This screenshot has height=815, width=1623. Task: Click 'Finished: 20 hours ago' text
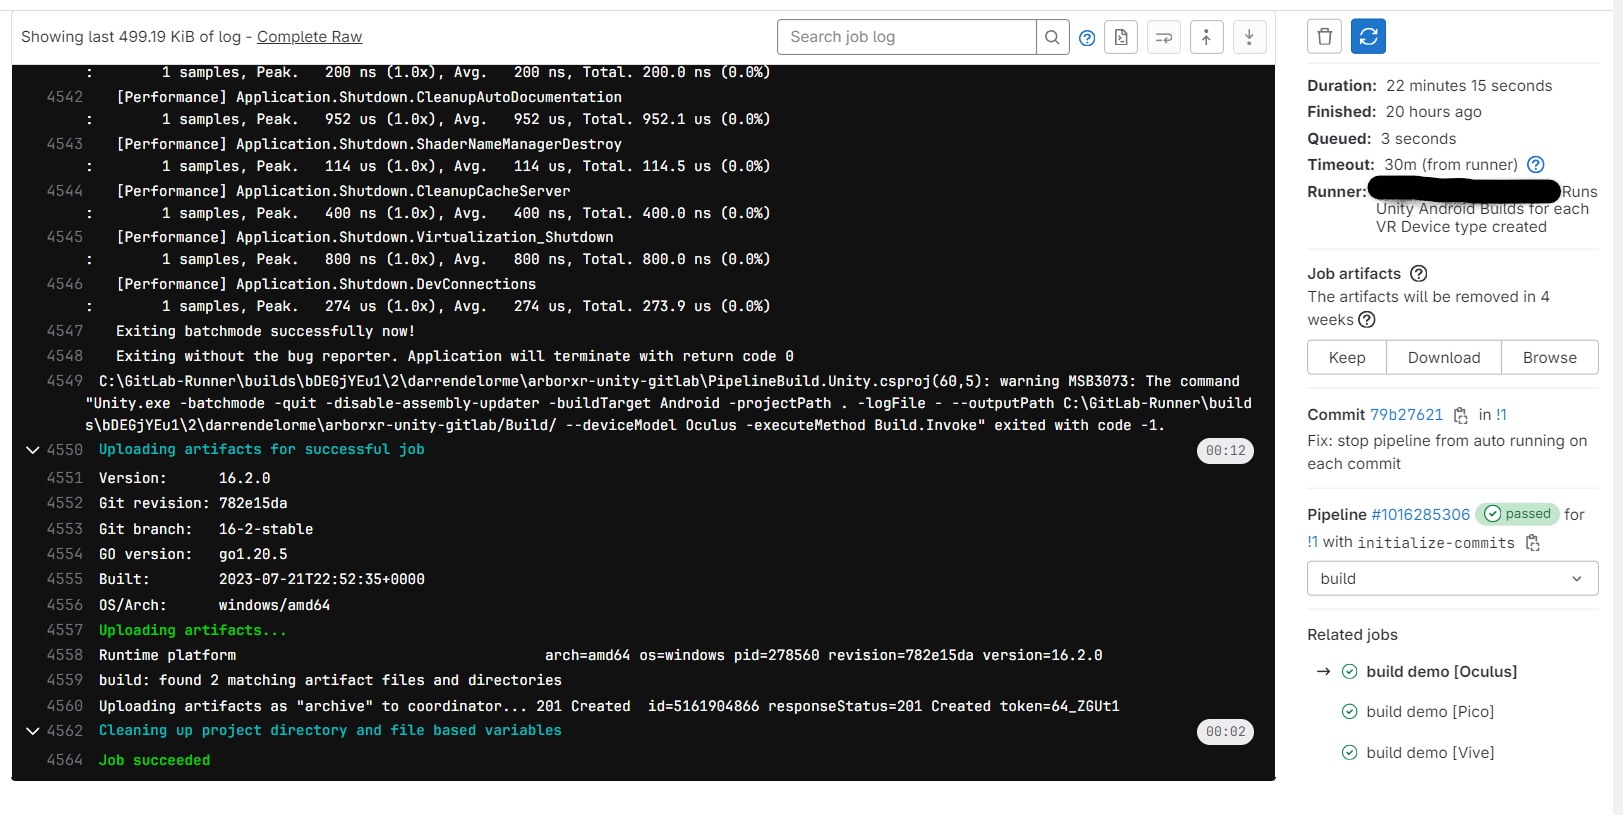click(x=1394, y=112)
